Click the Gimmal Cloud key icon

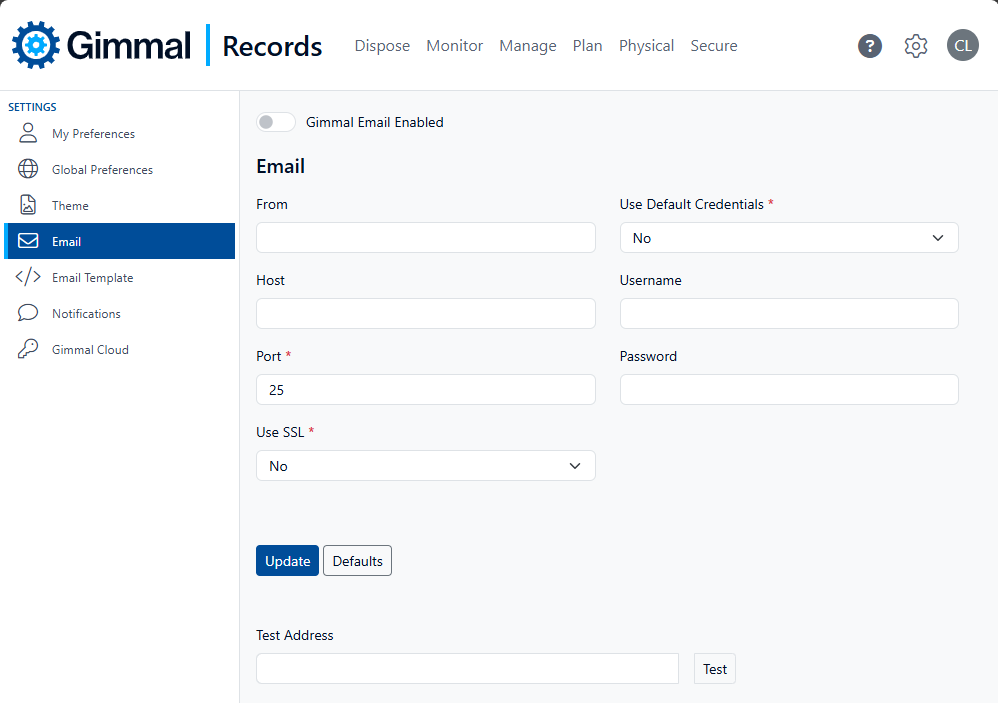28,349
